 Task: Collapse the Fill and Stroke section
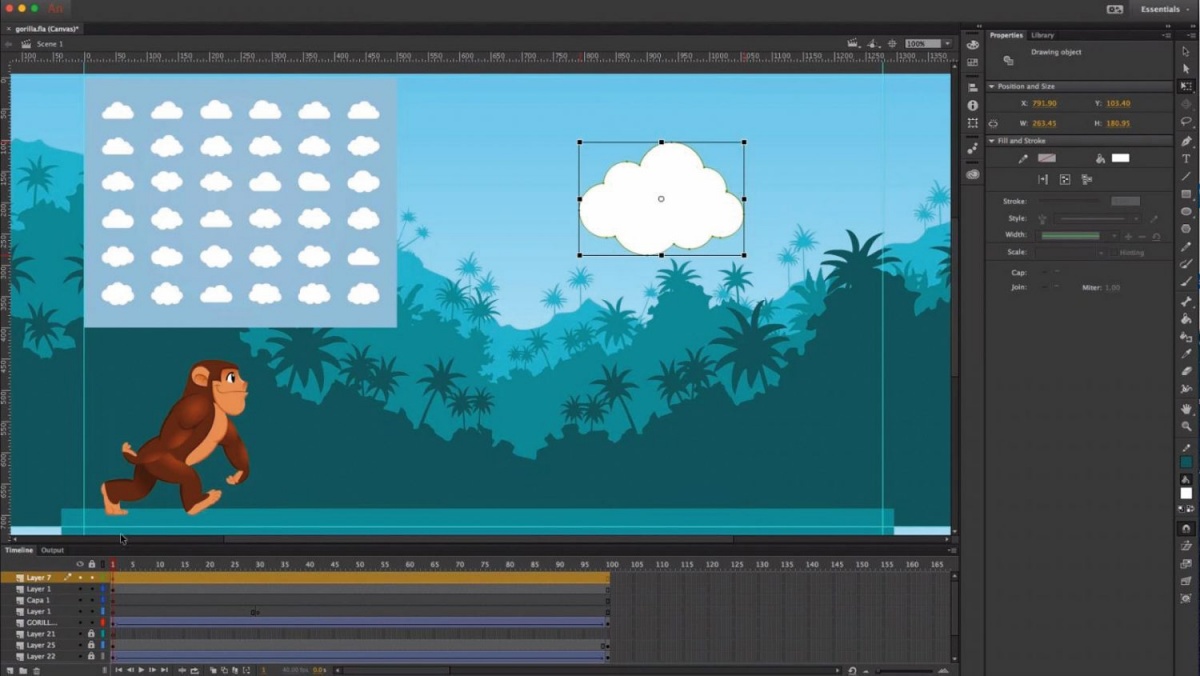[x=992, y=141]
